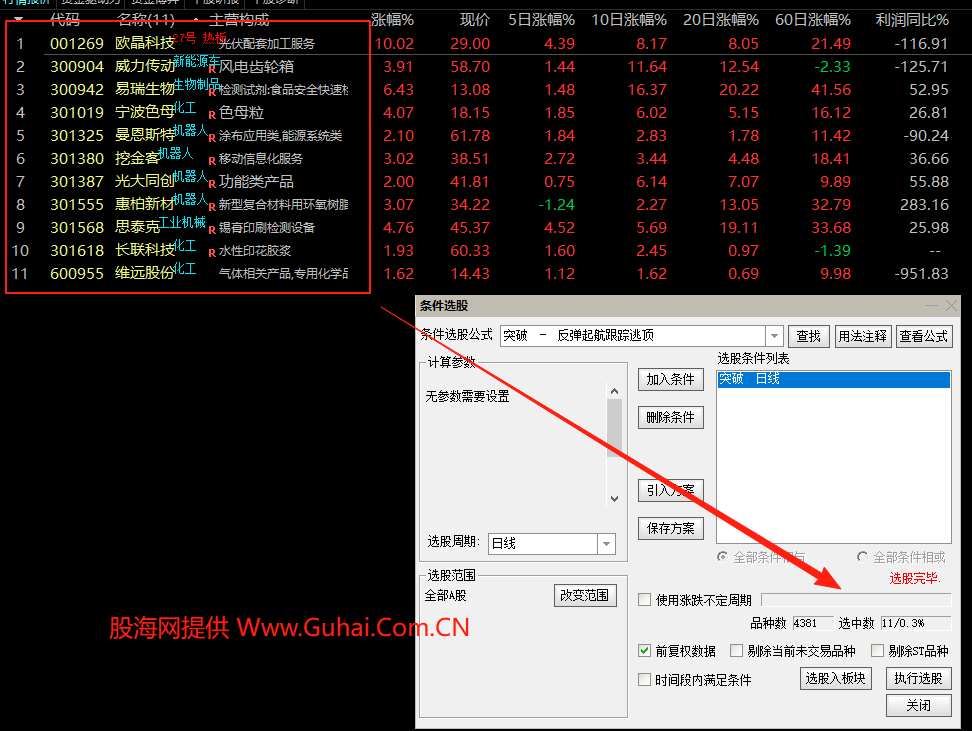Open the 条件选股公式 formula dropdown
Viewport: 972px width, 731px height.
tap(774, 336)
